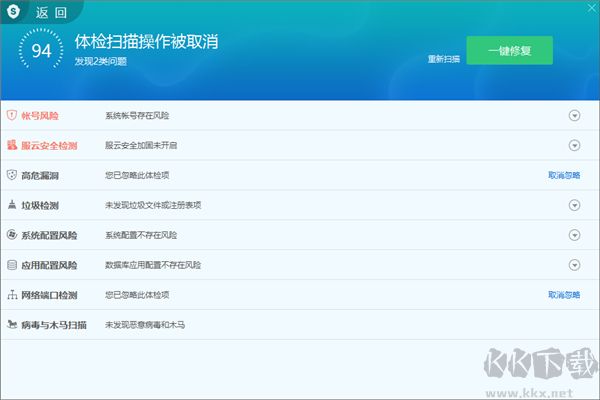This screenshot has width=600, height=400.
Task: Click the text 未发现垃圾文件或注册表项
Action: [x=153, y=205]
